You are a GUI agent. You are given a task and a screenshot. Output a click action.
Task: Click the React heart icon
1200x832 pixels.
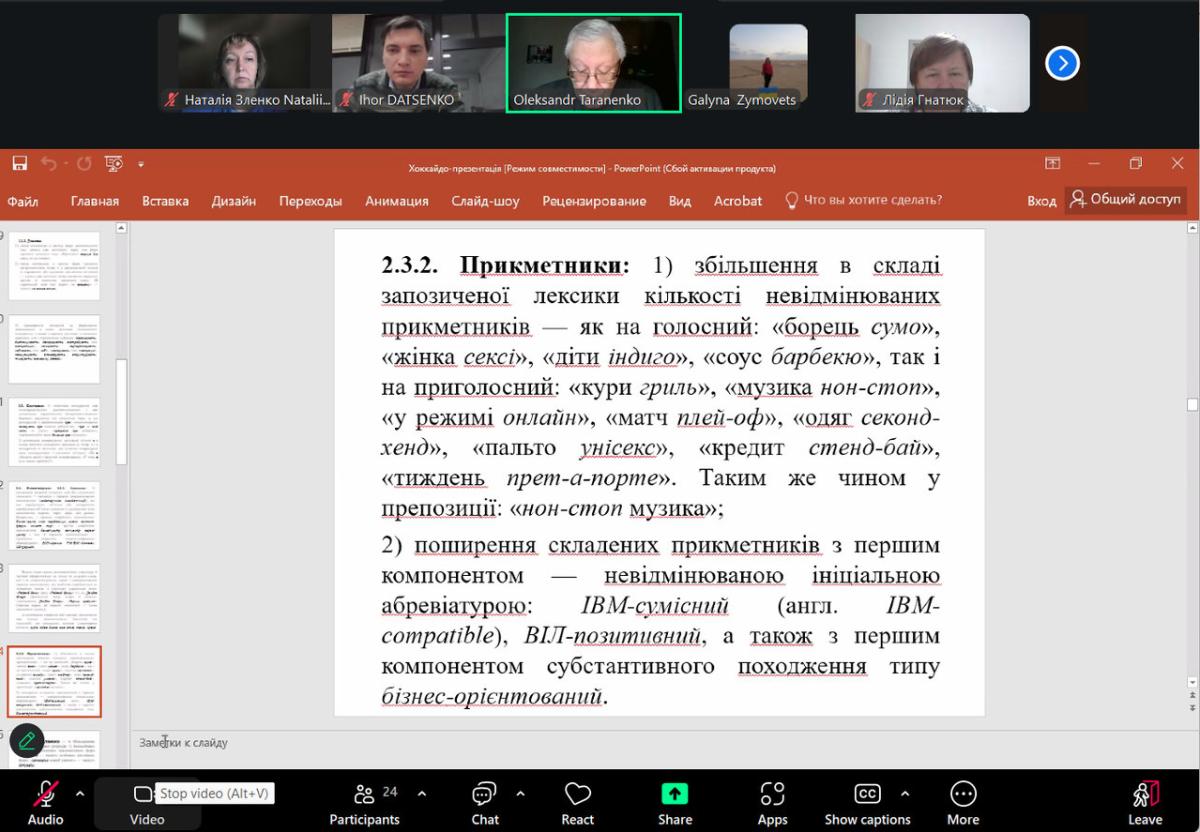pos(577,795)
